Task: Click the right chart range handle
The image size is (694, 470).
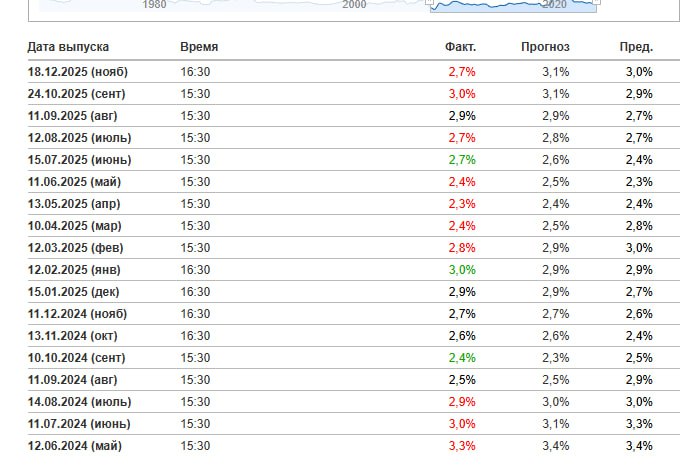Action: pyautogui.click(x=596, y=3)
